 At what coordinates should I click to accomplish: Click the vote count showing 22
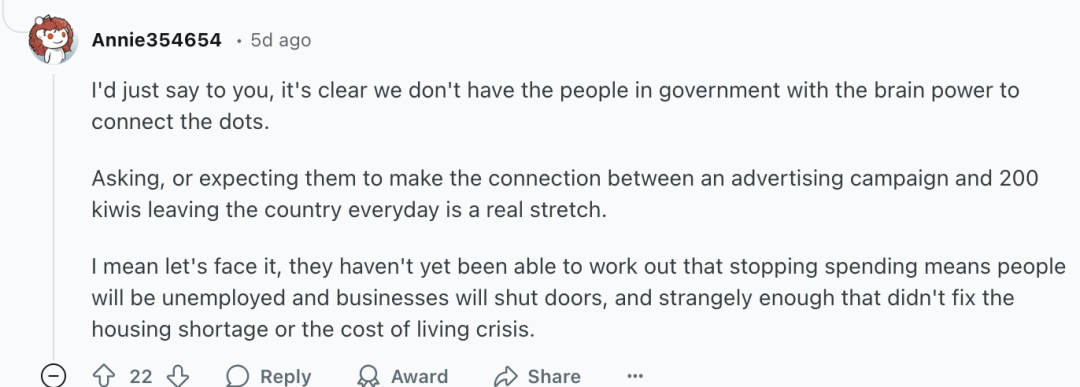click(x=141, y=377)
